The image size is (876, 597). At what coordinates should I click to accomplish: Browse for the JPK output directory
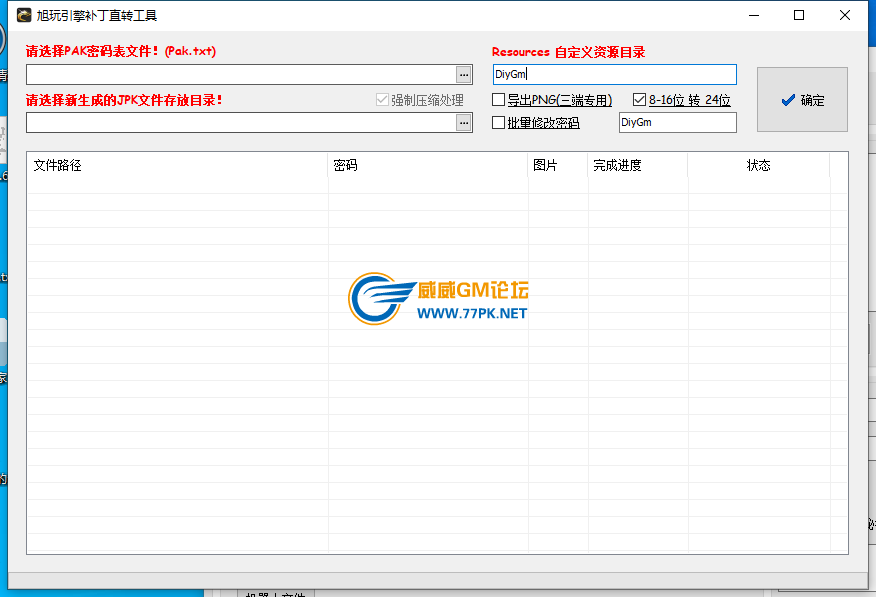tap(463, 122)
